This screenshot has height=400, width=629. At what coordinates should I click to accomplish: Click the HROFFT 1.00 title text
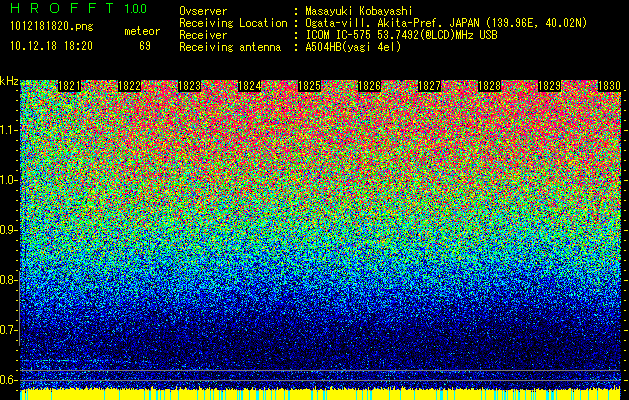click(x=79, y=8)
